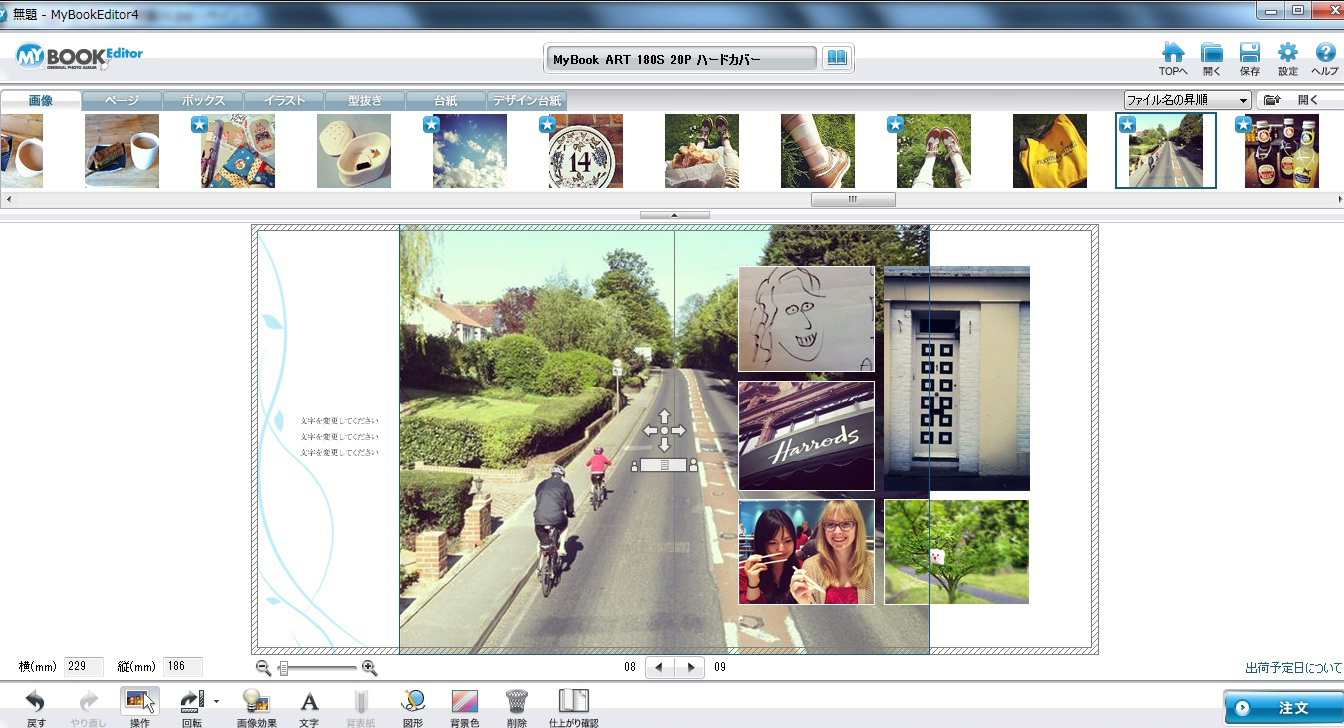Click the 注文 order button
The image size is (1344, 728).
pos(1283,708)
